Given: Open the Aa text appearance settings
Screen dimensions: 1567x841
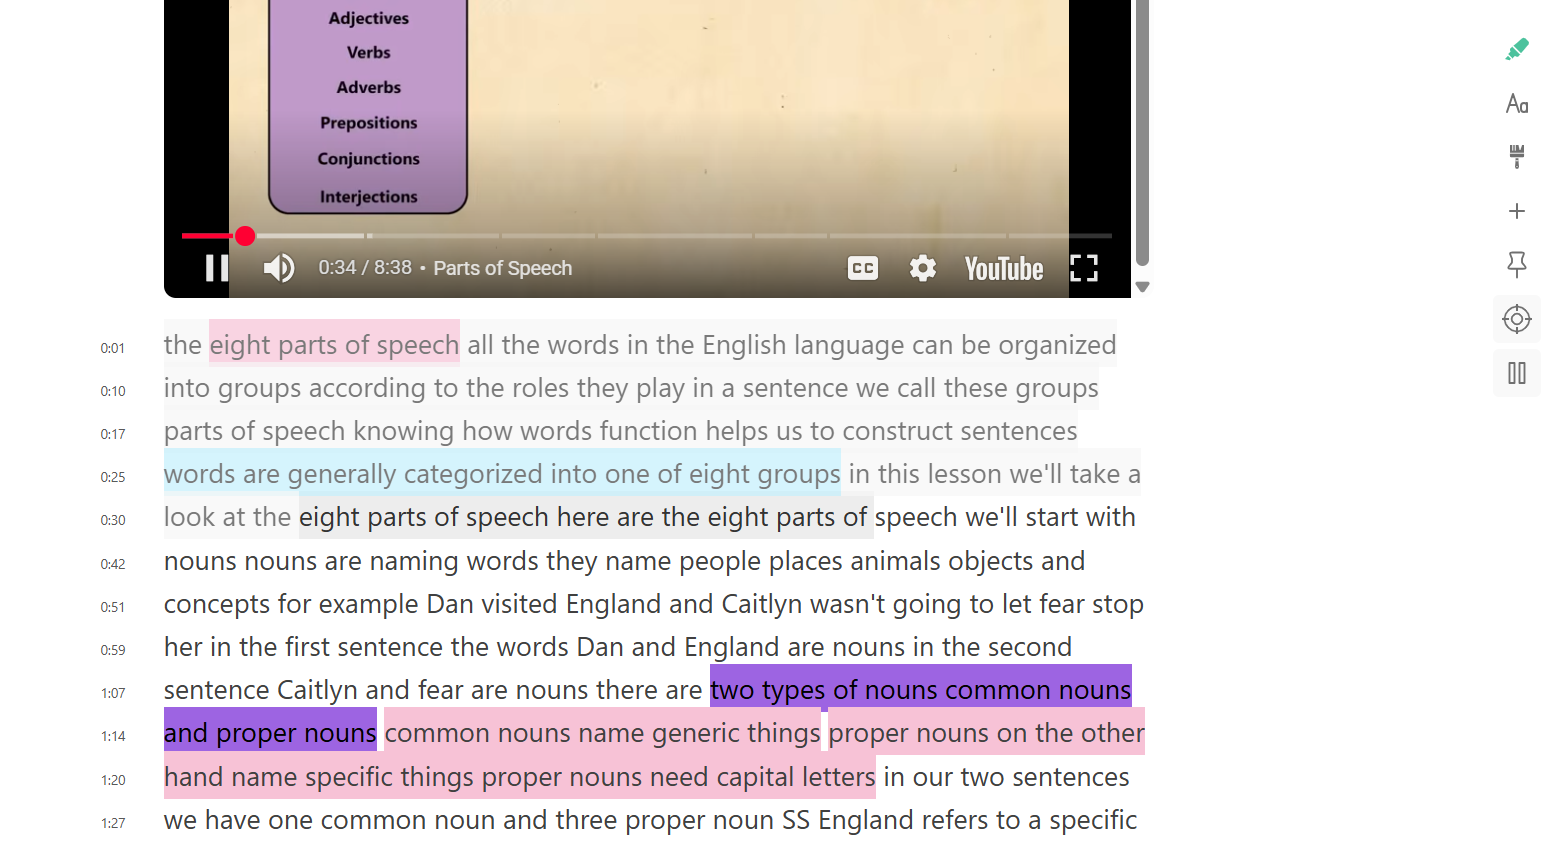Looking at the screenshot, I should pyautogui.click(x=1516, y=103).
